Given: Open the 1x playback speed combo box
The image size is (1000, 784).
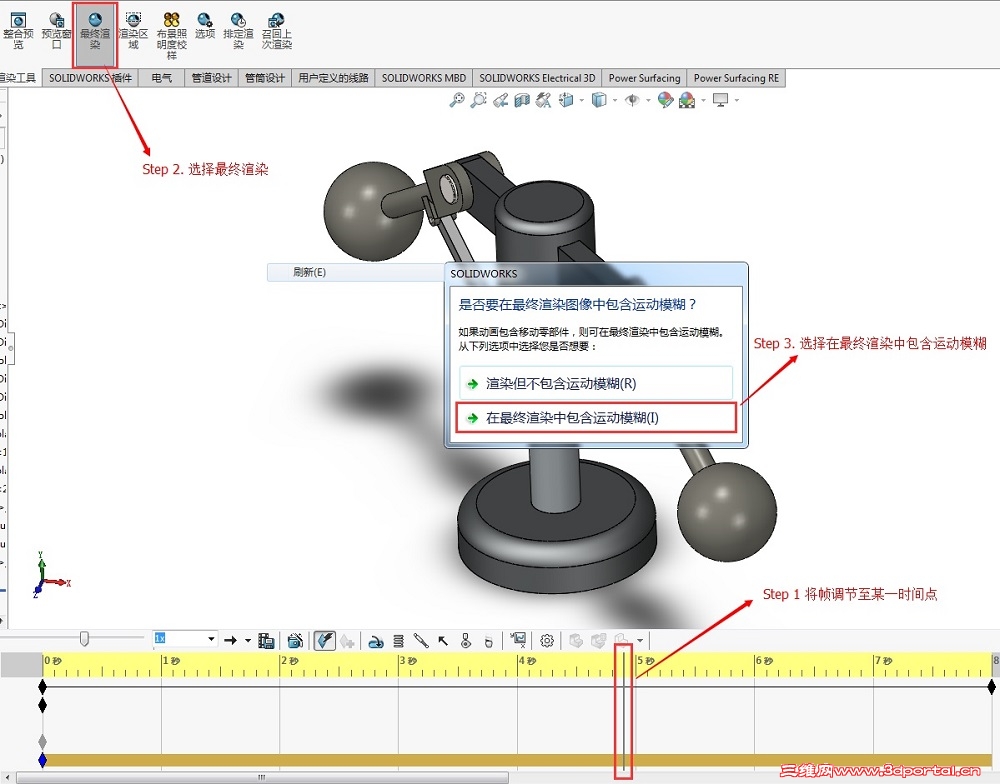Looking at the screenshot, I should click(185, 639).
